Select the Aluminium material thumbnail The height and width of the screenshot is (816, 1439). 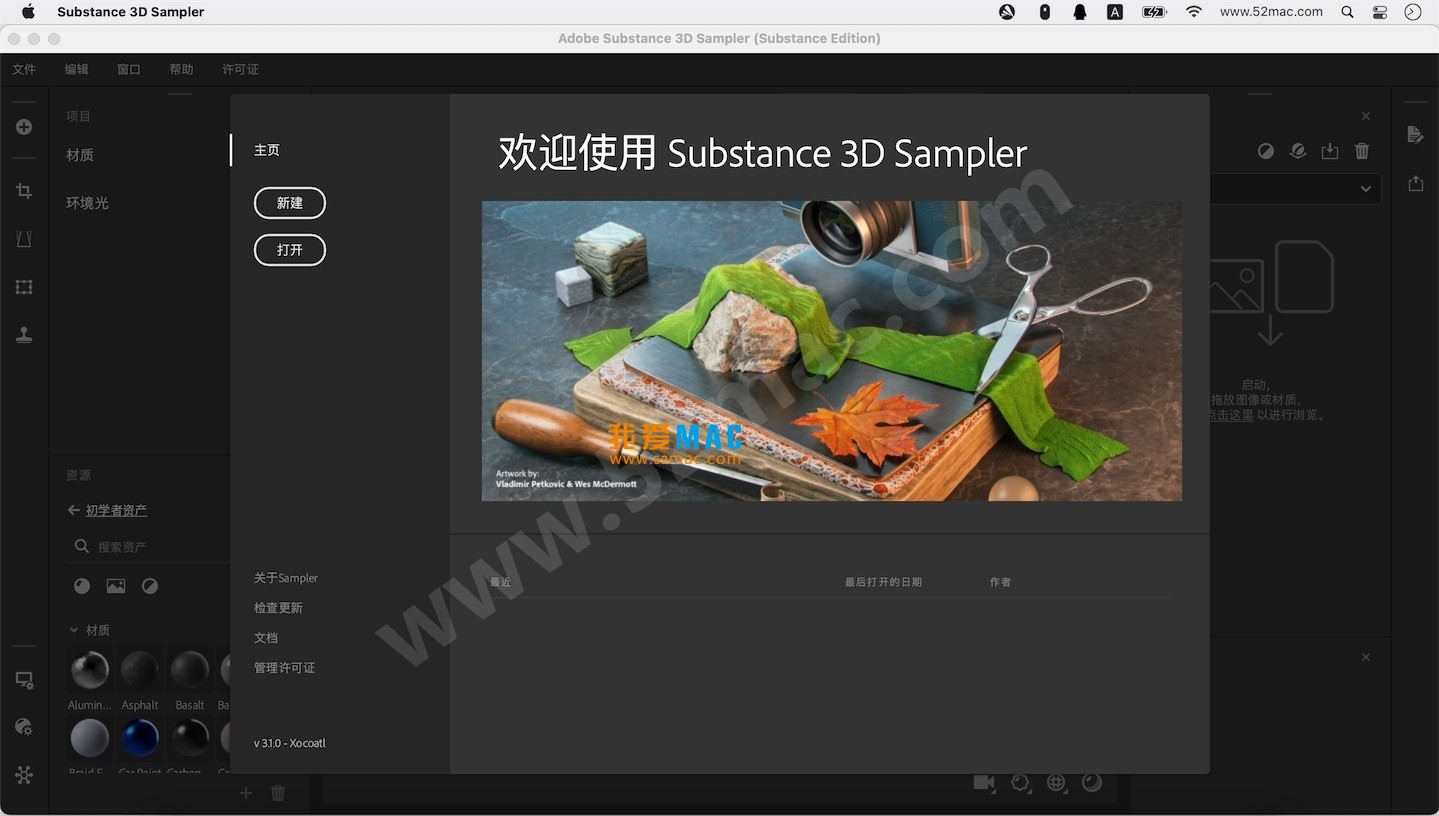pos(90,670)
